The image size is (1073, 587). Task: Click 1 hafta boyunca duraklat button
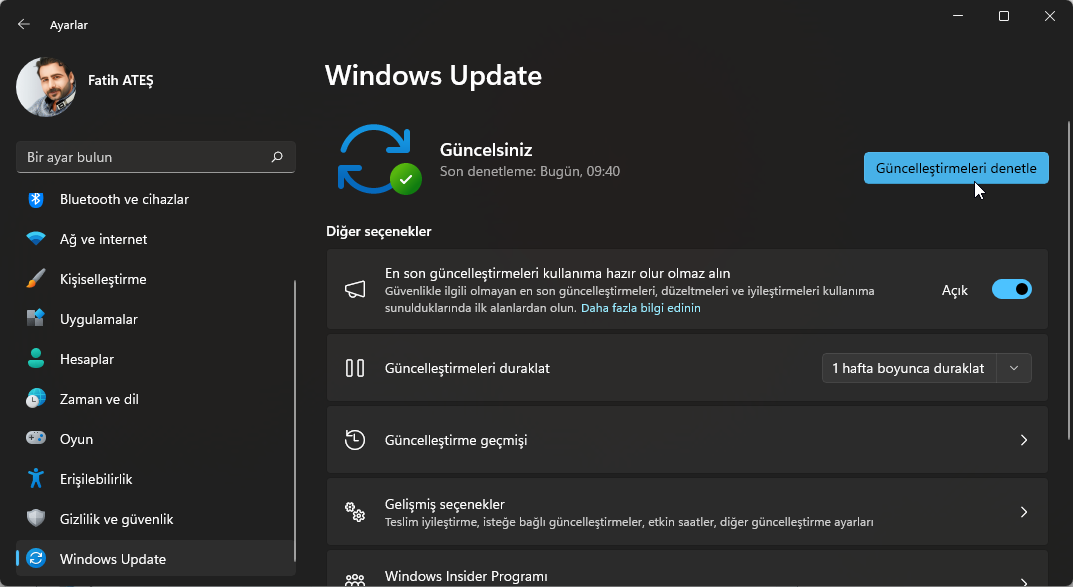point(908,368)
